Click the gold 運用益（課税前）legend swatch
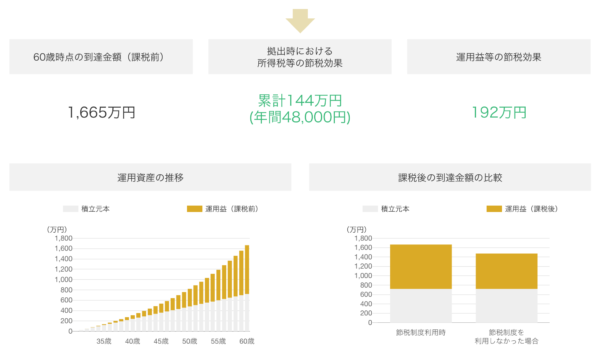The height and width of the screenshot is (363, 600). tap(194, 209)
